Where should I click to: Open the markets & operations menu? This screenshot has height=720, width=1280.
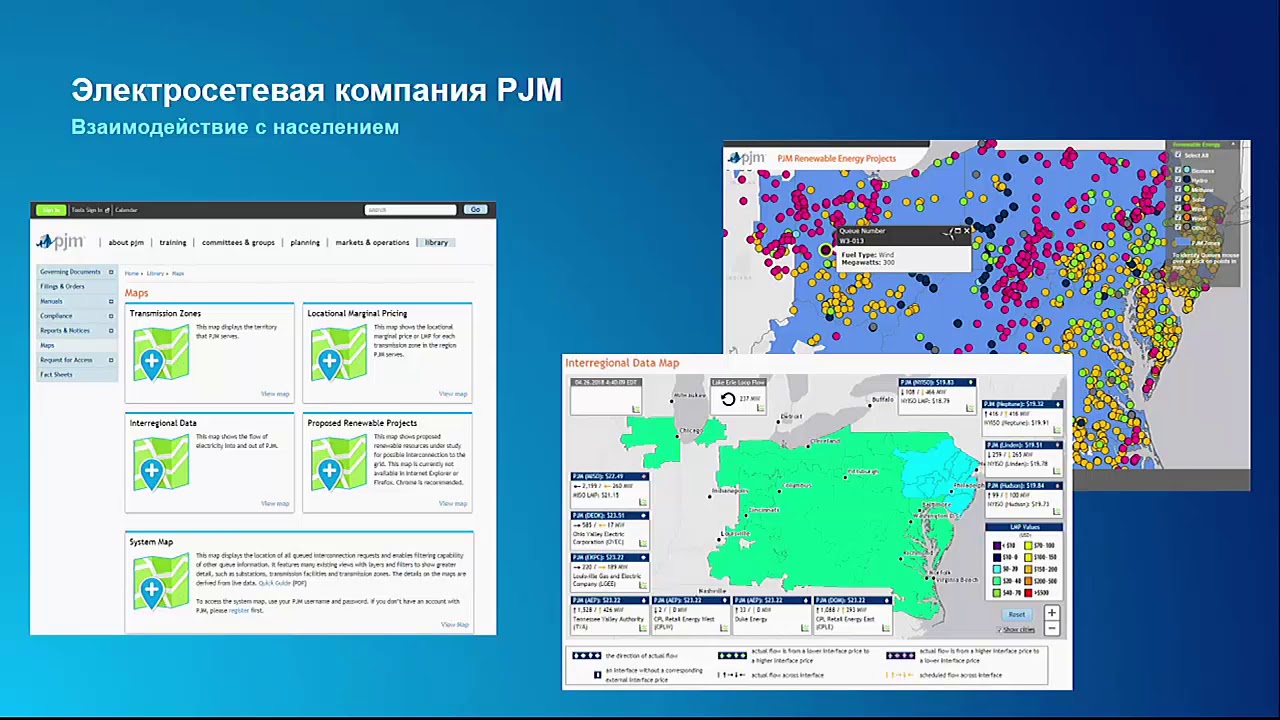click(372, 243)
